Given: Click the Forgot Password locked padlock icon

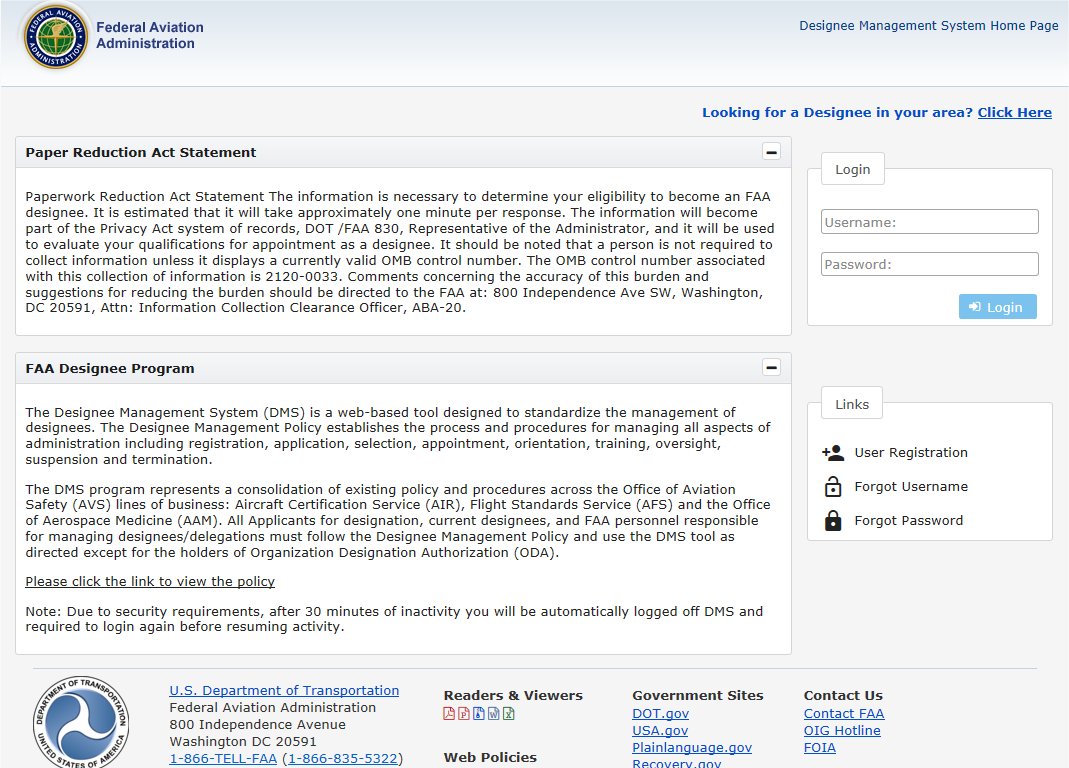Looking at the screenshot, I should tap(832, 520).
